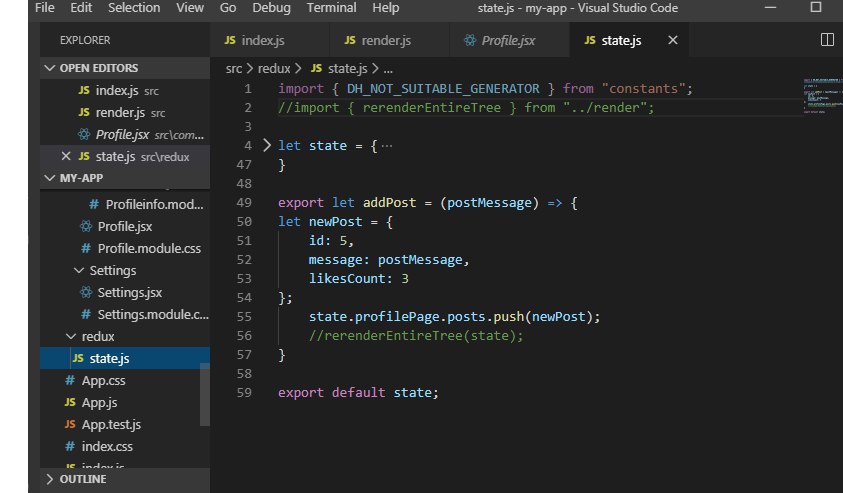This screenshot has width=843, height=493.
Task: Click JS icon in state.js breadcrumb
Action: (x=317, y=68)
